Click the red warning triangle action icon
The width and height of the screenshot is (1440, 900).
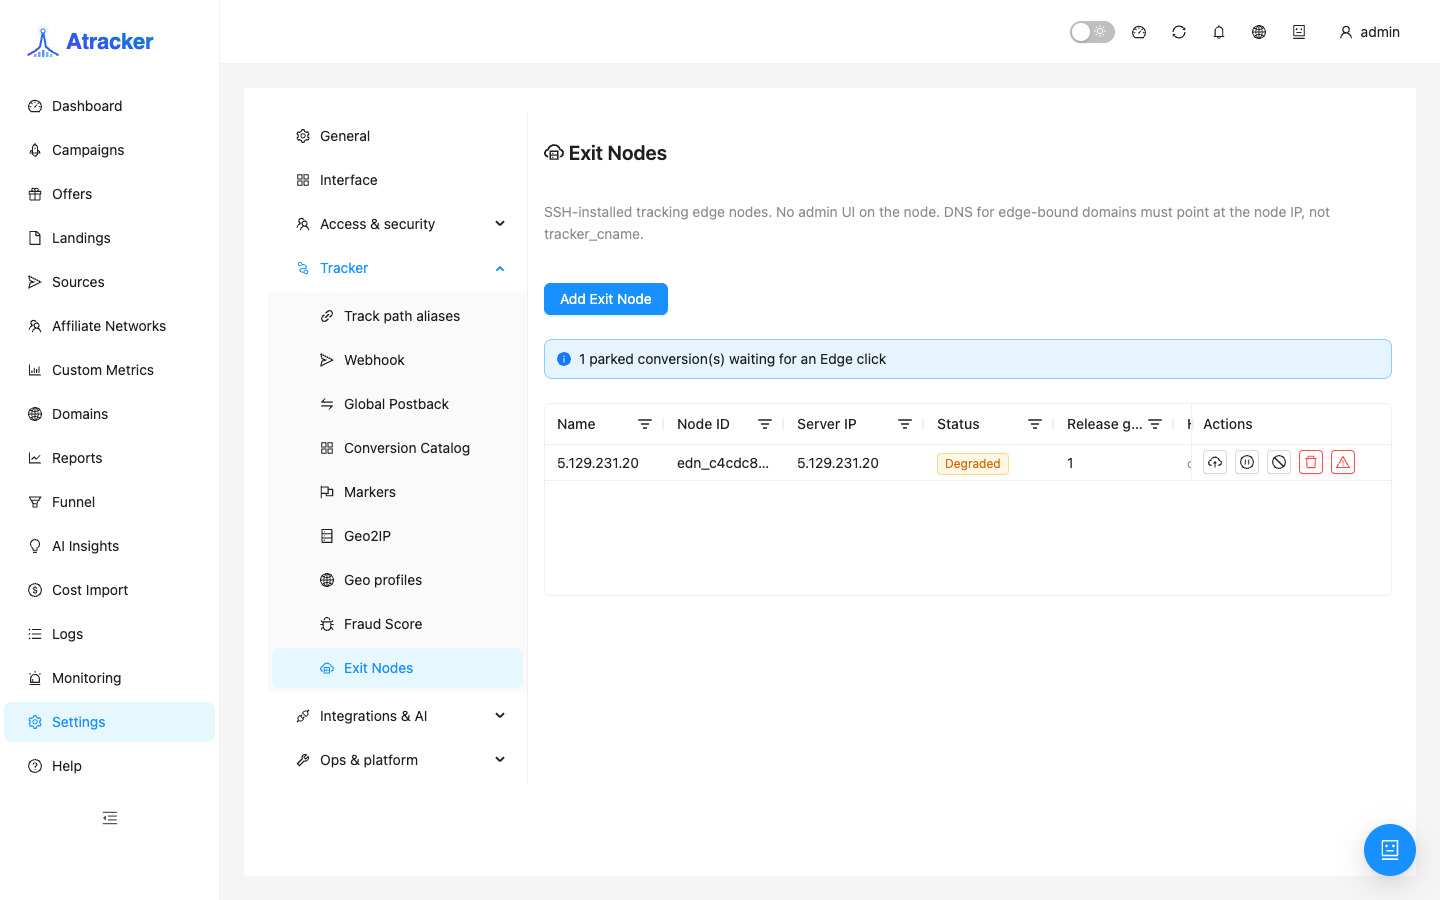pos(1343,462)
